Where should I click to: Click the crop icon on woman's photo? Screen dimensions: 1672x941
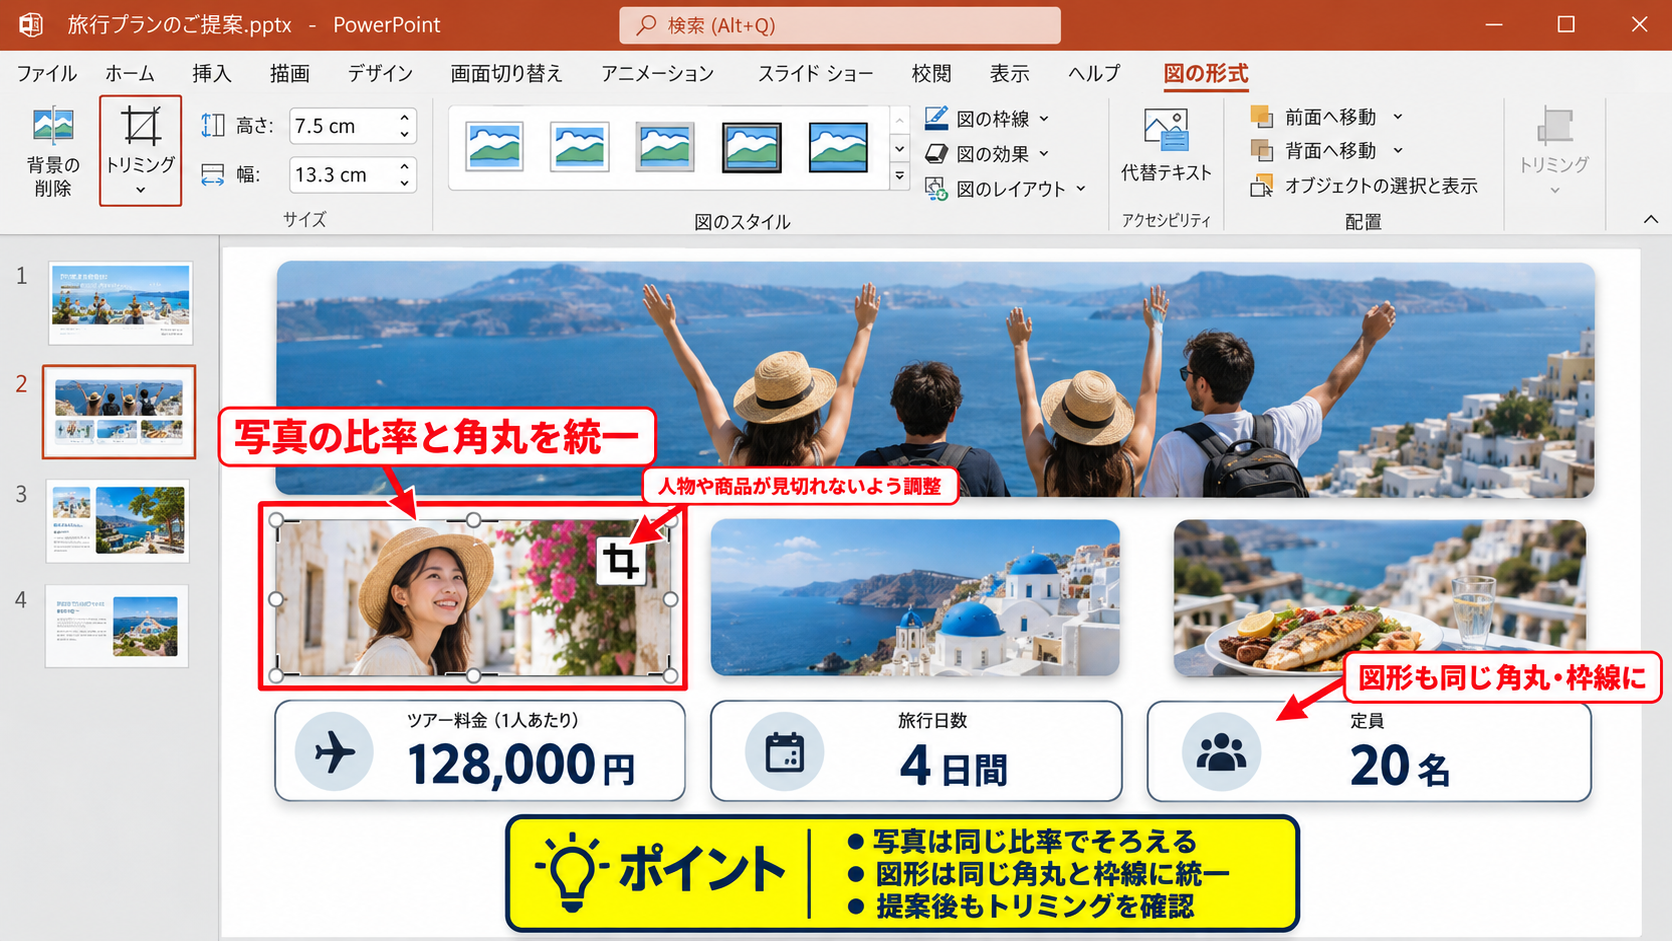click(x=621, y=561)
